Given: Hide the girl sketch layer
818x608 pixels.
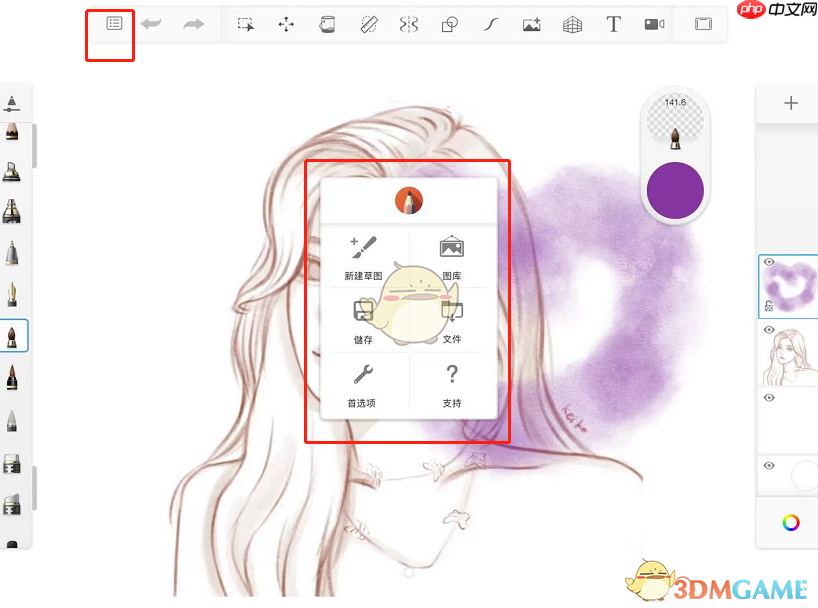Looking at the screenshot, I should 769,330.
